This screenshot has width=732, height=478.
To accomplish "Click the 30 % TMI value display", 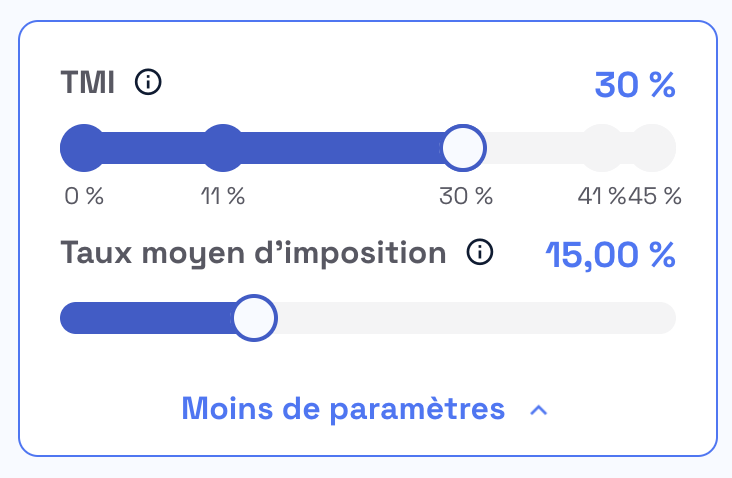I will pos(635,85).
